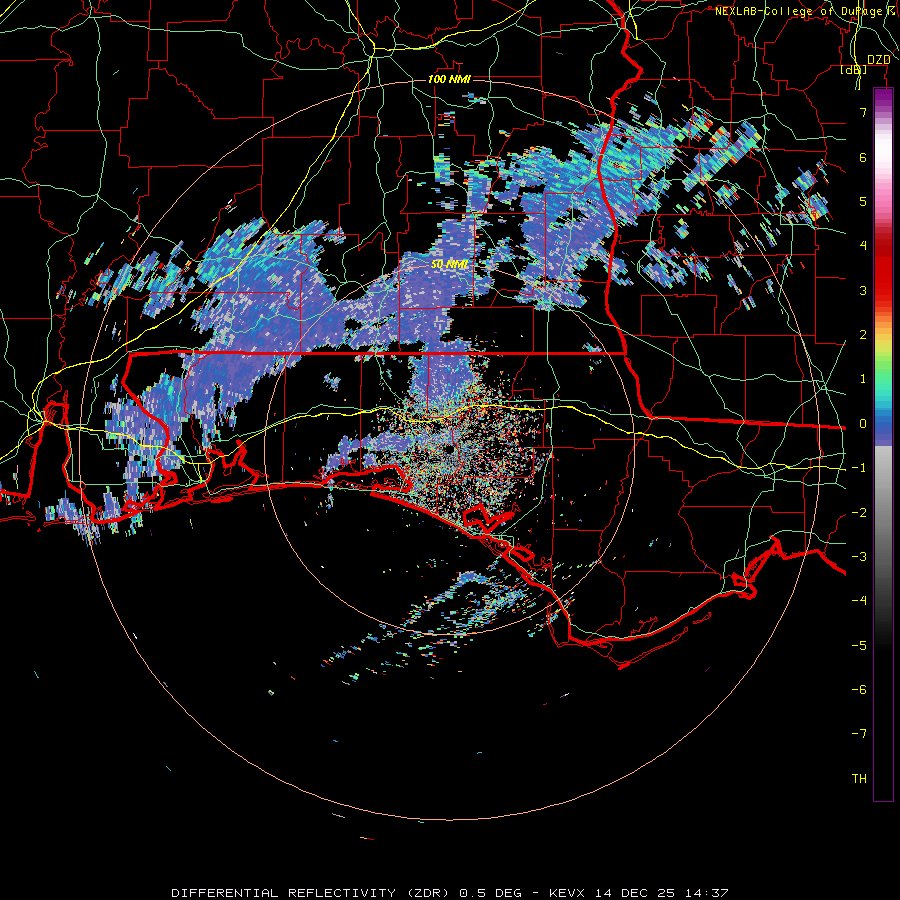Viewport: 900px width, 900px height.
Task: Click the Differential Reflectivity (ZDR) caption text
Action: tap(449, 893)
